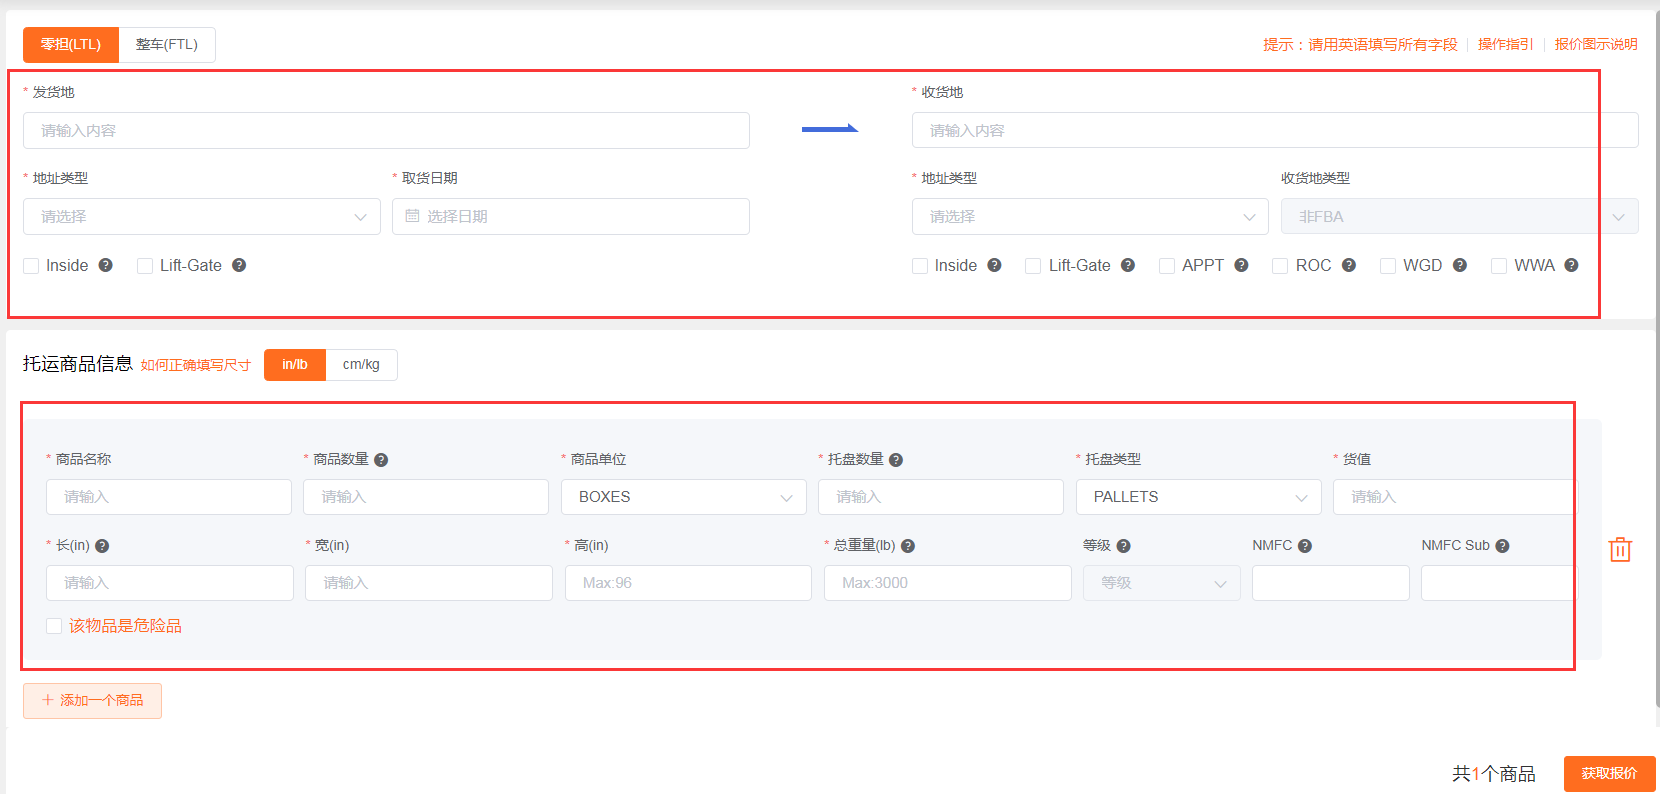Screen dimensions: 1660x794
Task: Click the 选择日期 pickup date field
Action: coord(570,217)
